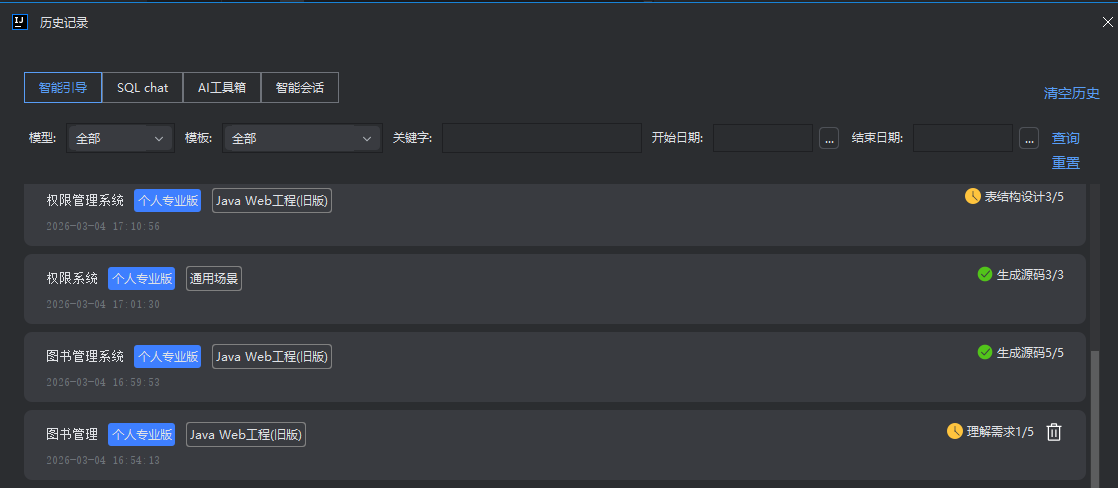The image size is (1118, 488).
Task: Delete the 图书管理 history record with trash icon
Action: coord(1053,432)
